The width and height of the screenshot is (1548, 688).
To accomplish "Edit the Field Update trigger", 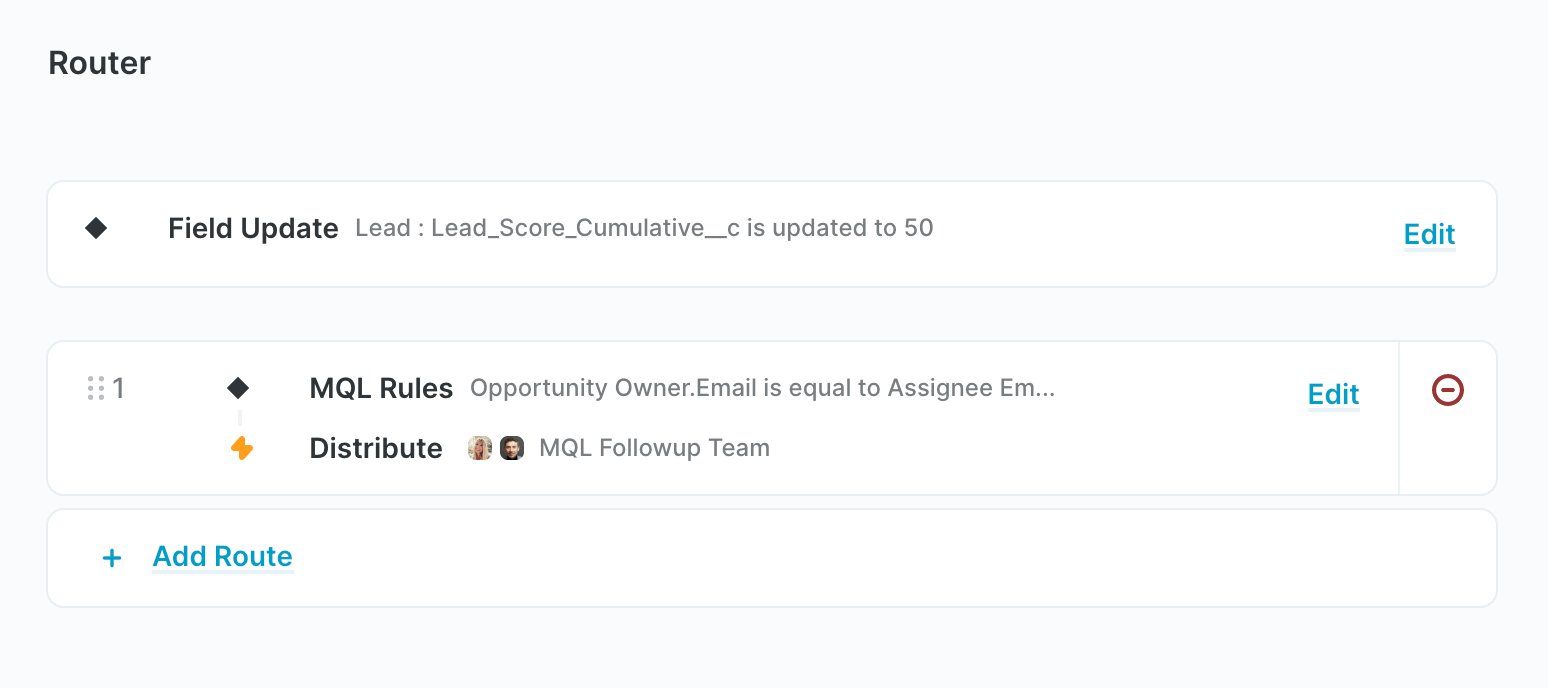I will click(x=1429, y=234).
